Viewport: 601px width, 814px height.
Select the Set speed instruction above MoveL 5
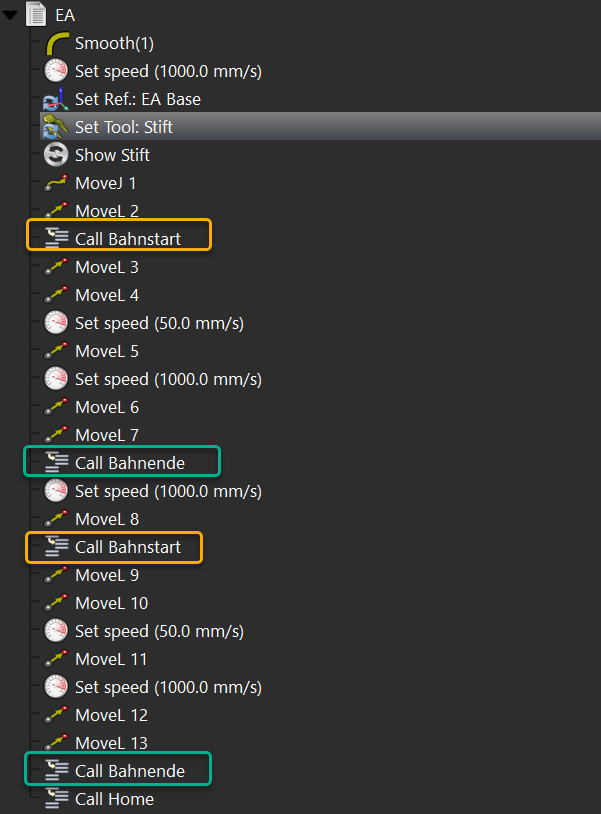pos(159,324)
